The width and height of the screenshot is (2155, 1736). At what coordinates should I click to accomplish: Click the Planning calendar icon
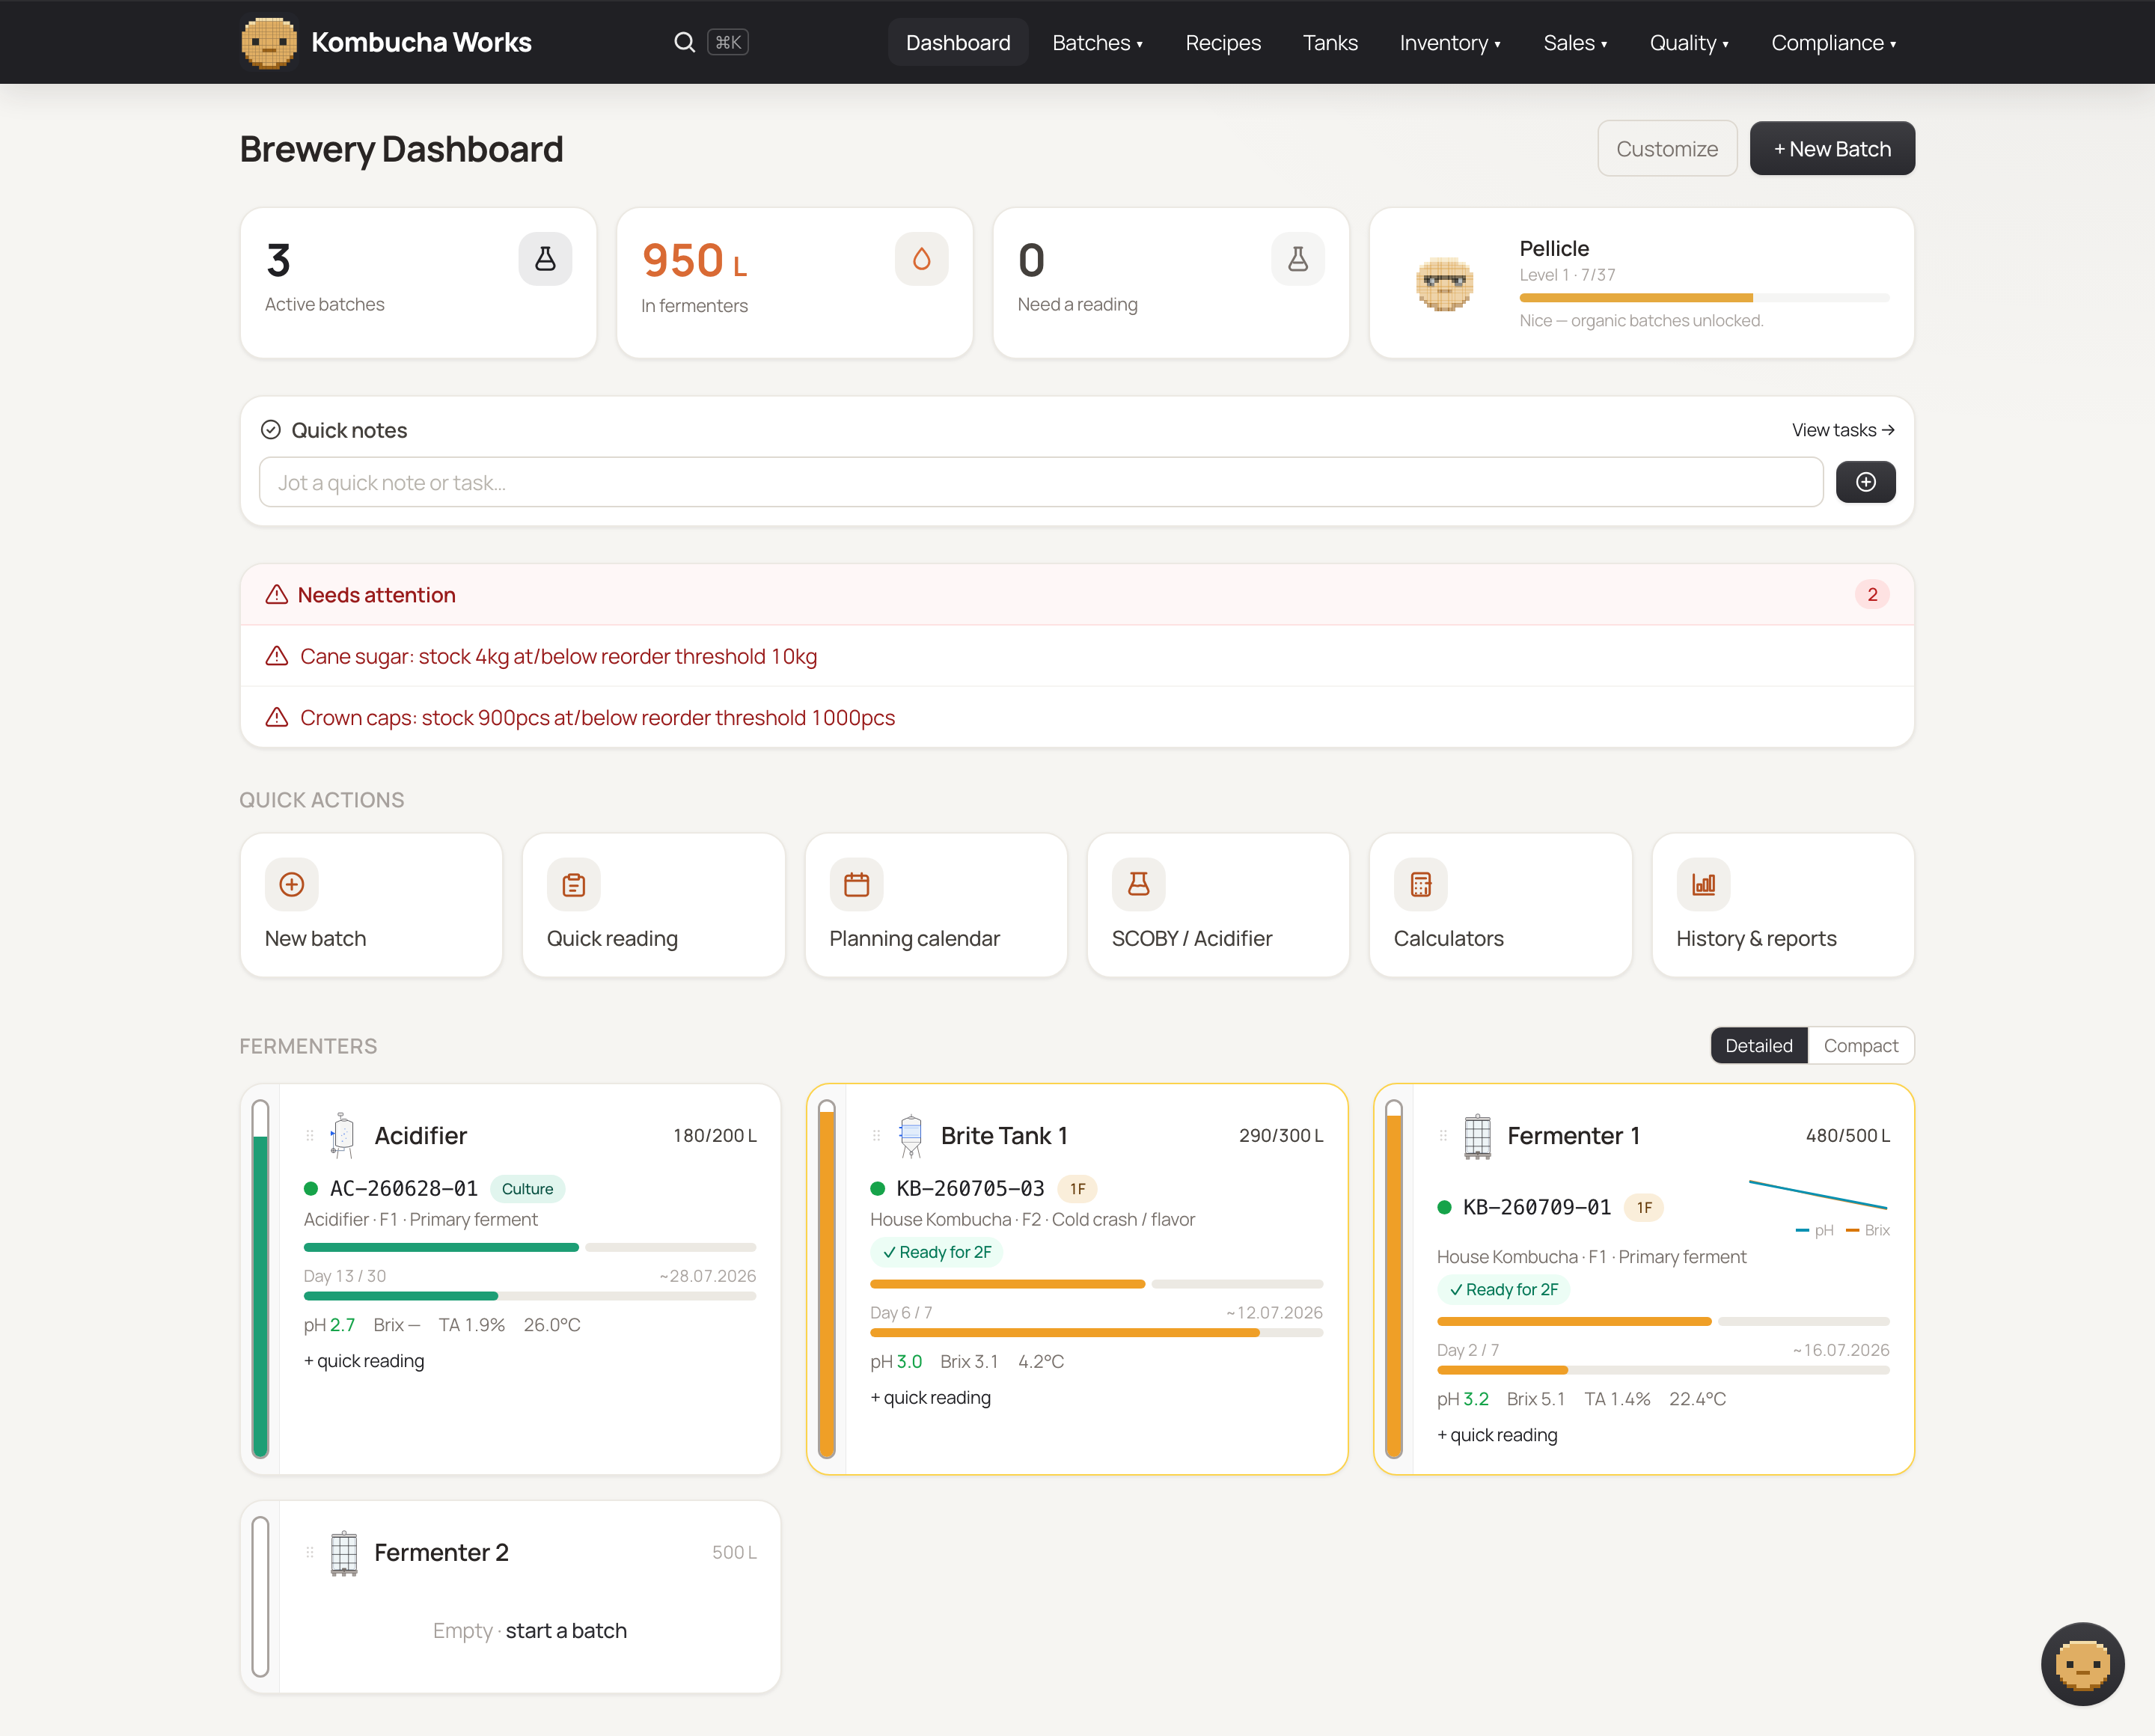pos(856,884)
